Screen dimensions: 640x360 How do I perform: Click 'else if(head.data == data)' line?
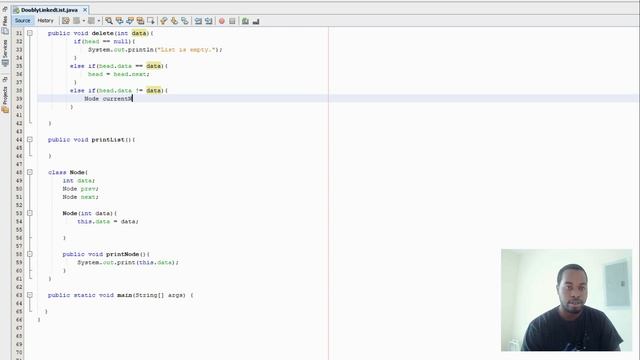pyautogui.click(x=119, y=66)
